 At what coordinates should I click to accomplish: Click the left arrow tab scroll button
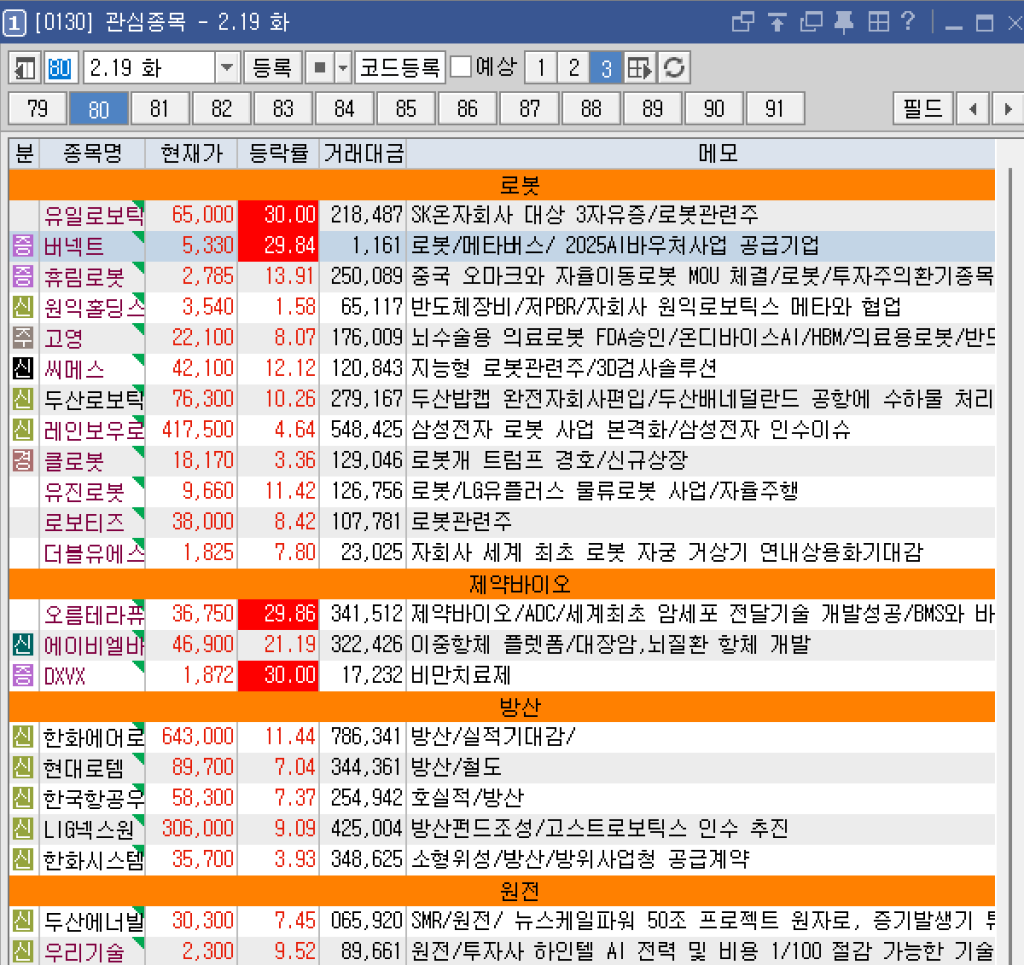(973, 108)
